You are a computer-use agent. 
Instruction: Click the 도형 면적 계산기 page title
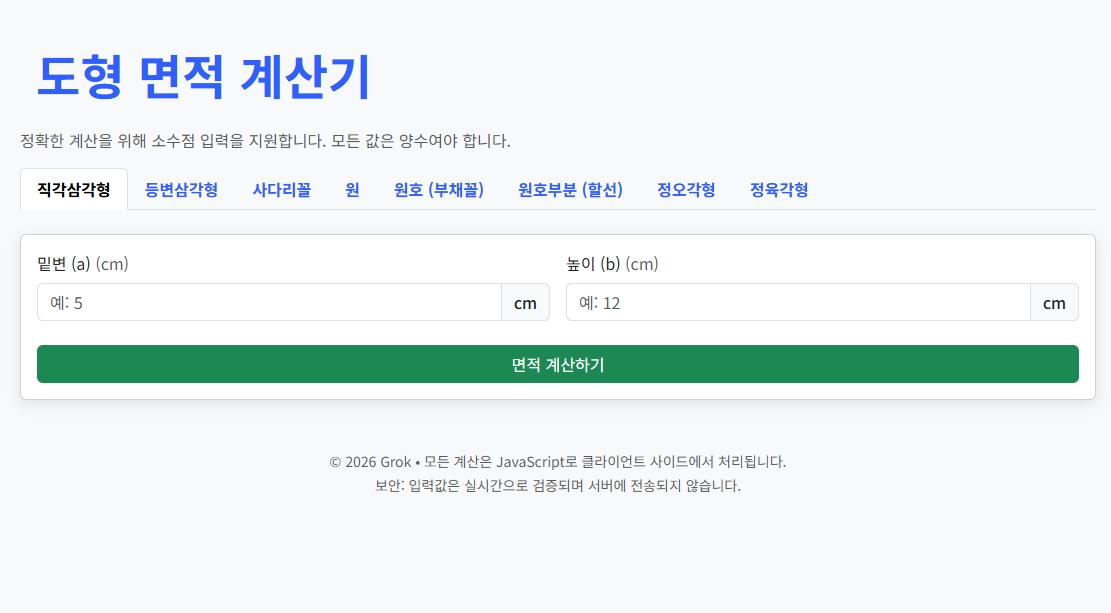203,76
